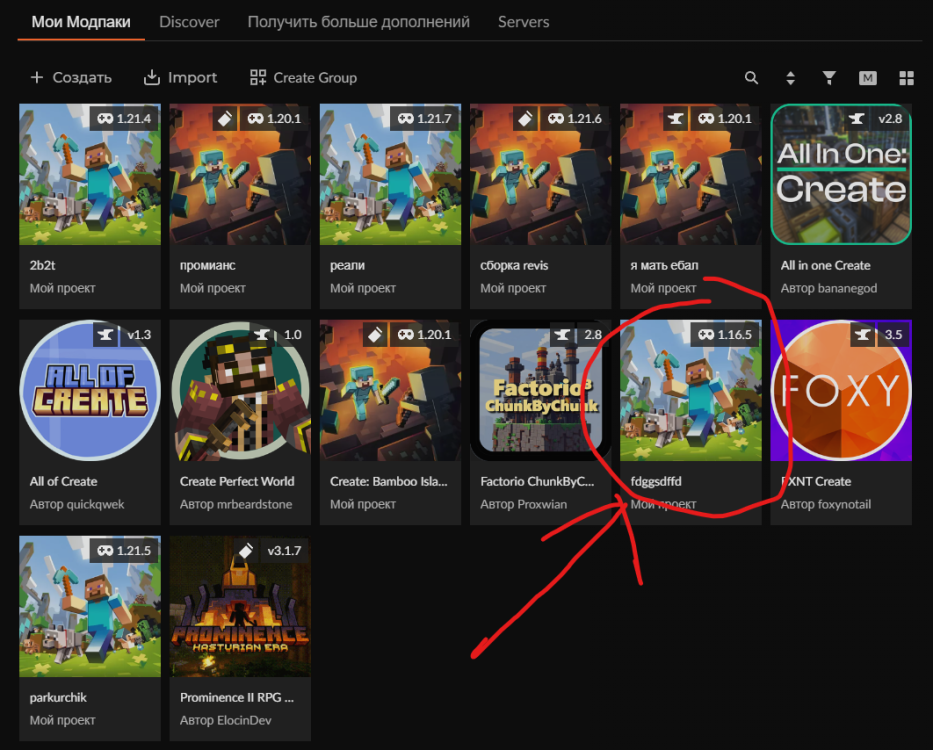The width and height of the screenshot is (933, 750).
Task: Click the title text промианс
Action: tap(208, 266)
